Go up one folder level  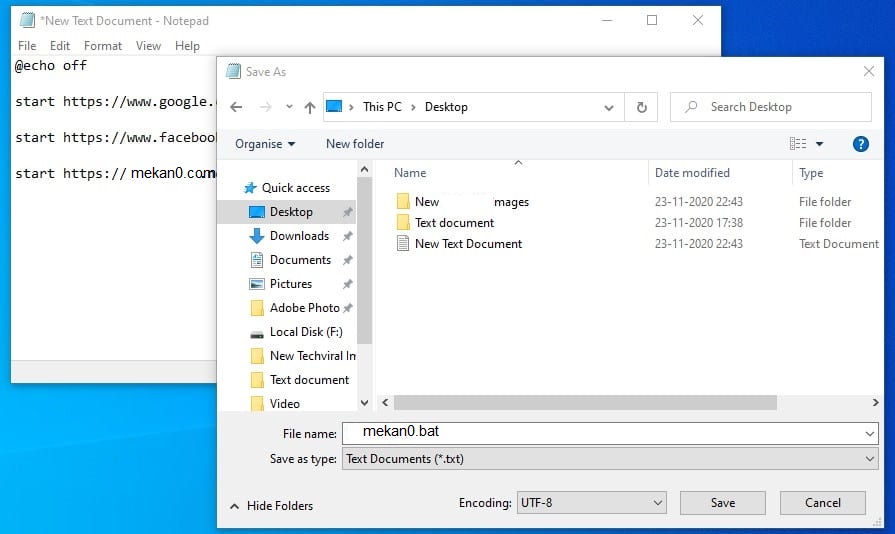309,107
